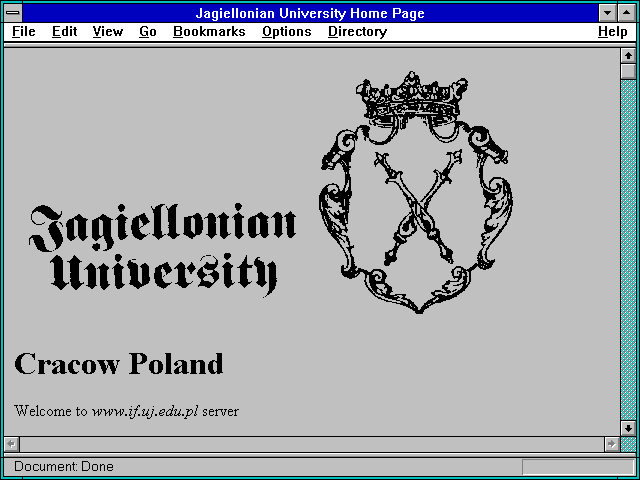Click the Cracow Poland heading

point(119,364)
